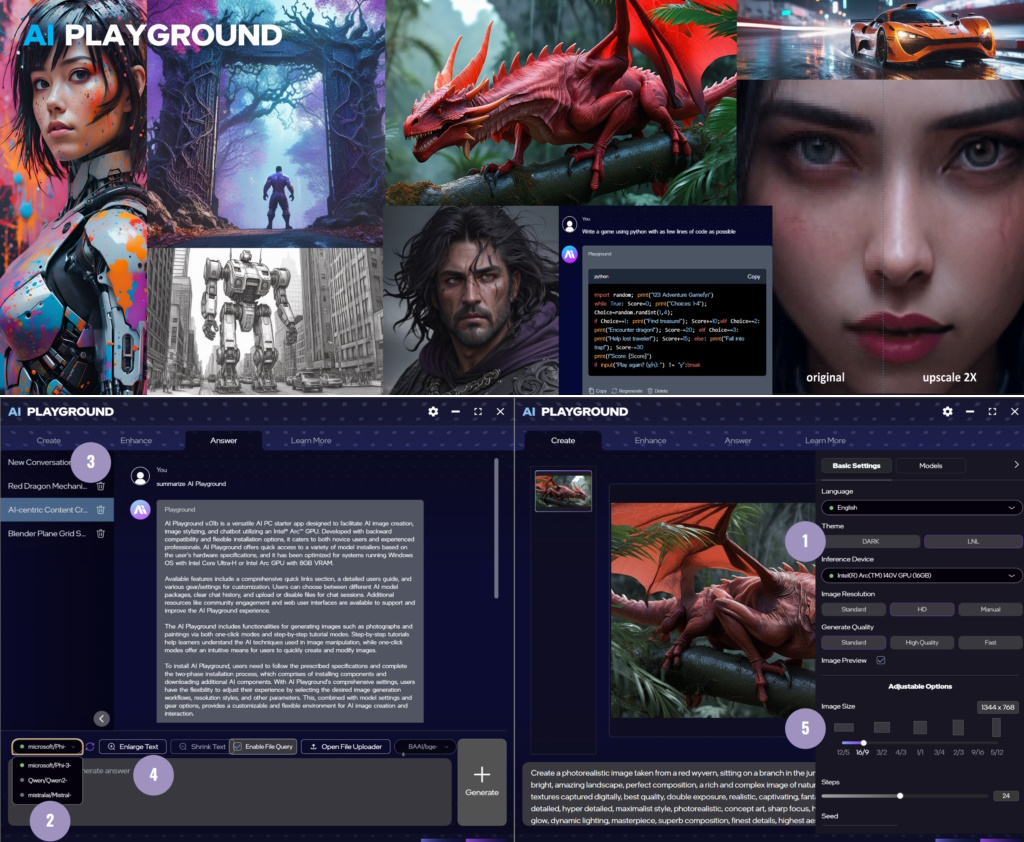Expand the Language dropdown
This screenshot has width=1024, height=842.
pos(921,508)
